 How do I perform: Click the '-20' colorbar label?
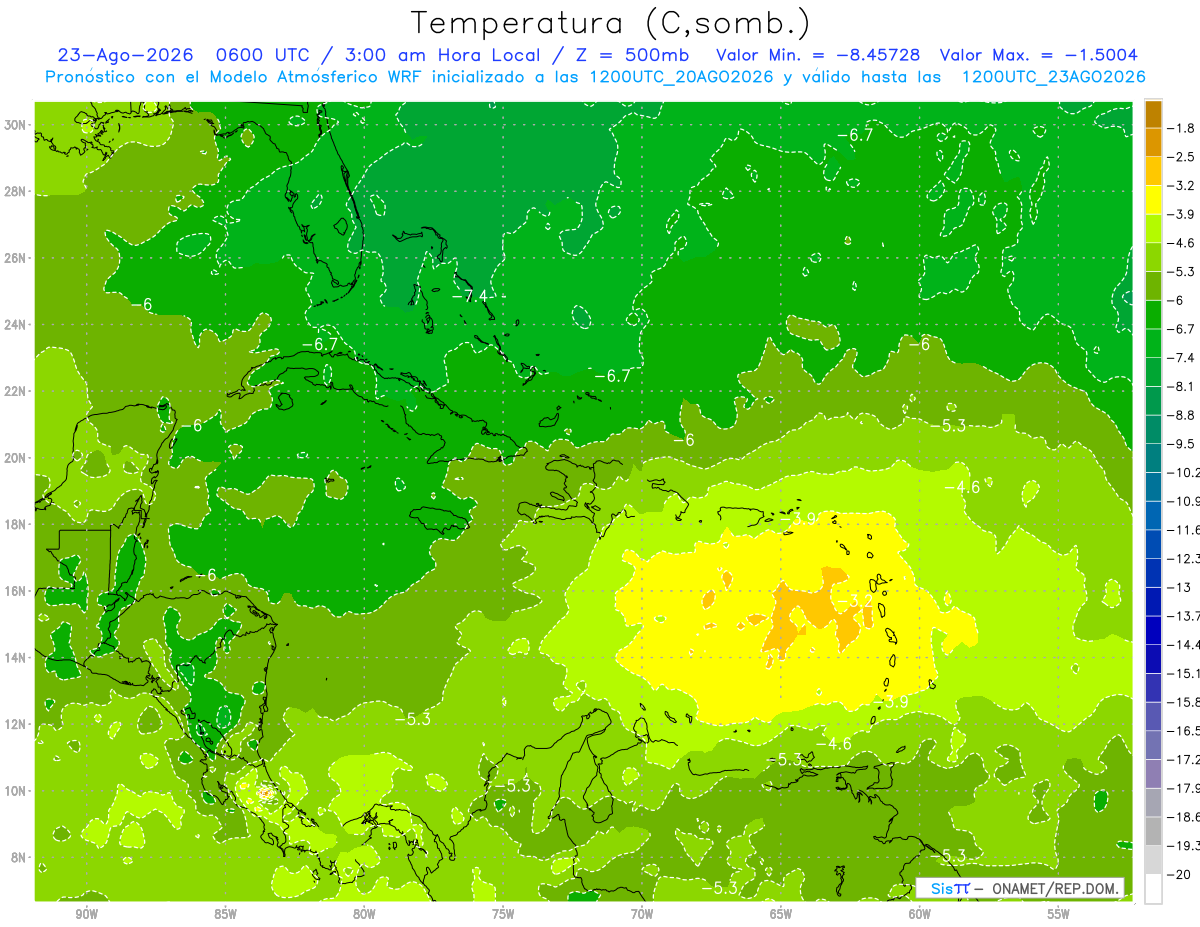pos(1179,874)
